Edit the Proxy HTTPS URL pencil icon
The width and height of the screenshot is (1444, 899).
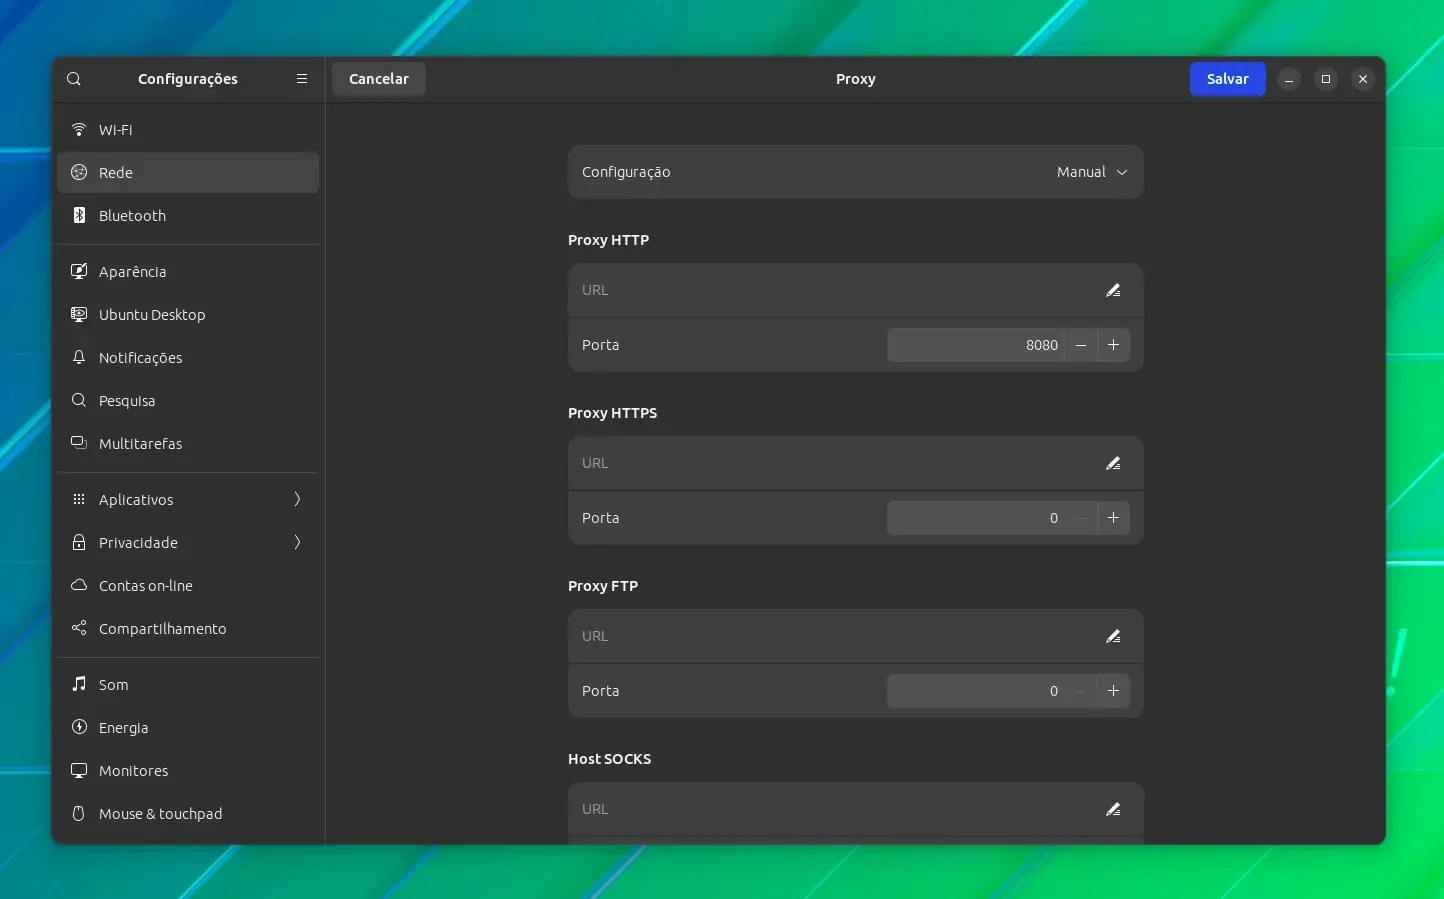tap(1113, 463)
